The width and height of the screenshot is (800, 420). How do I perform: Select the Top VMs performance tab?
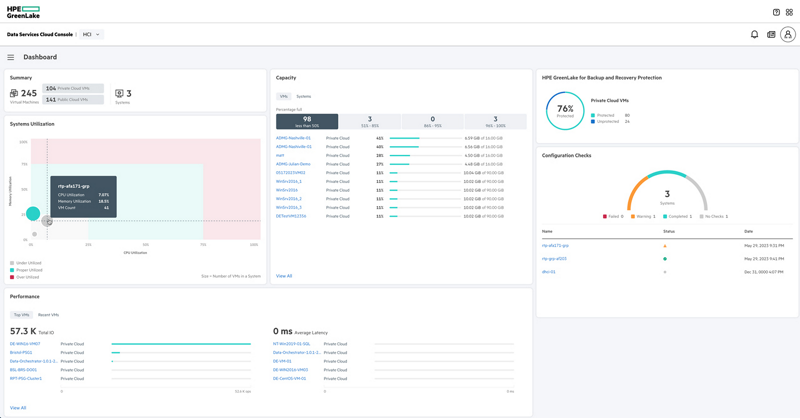[x=21, y=315]
